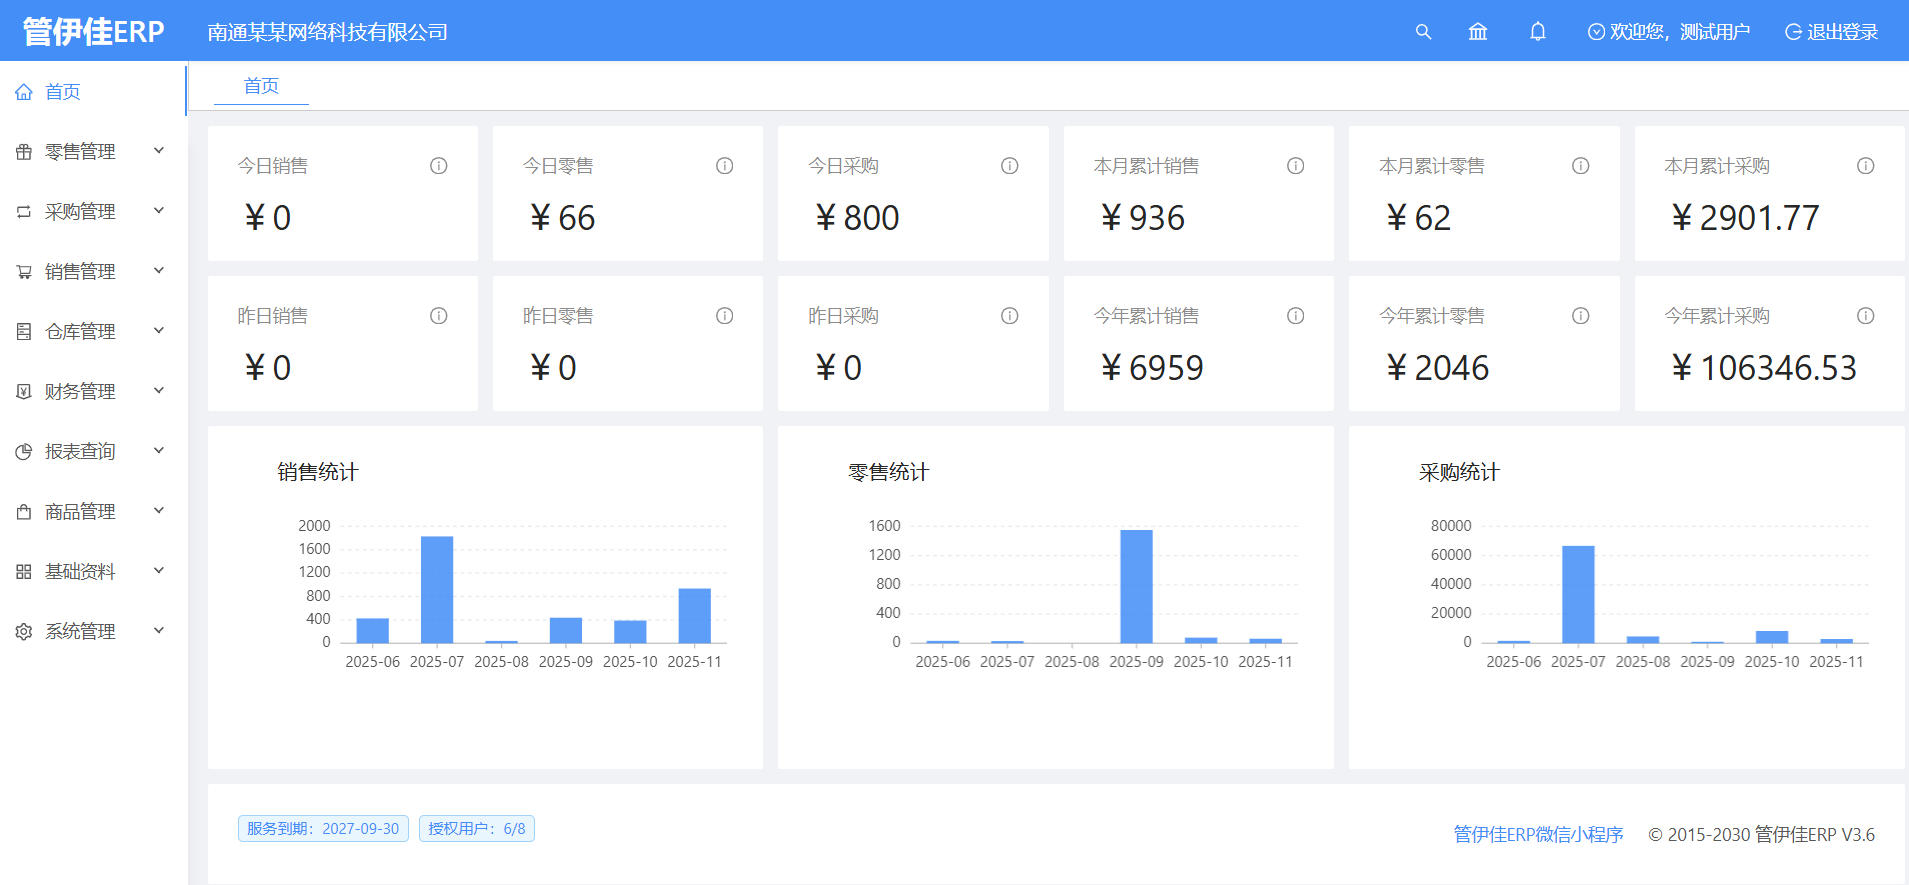Click the info icon on 今日零售 card
This screenshot has width=1909, height=885.
point(724,166)
